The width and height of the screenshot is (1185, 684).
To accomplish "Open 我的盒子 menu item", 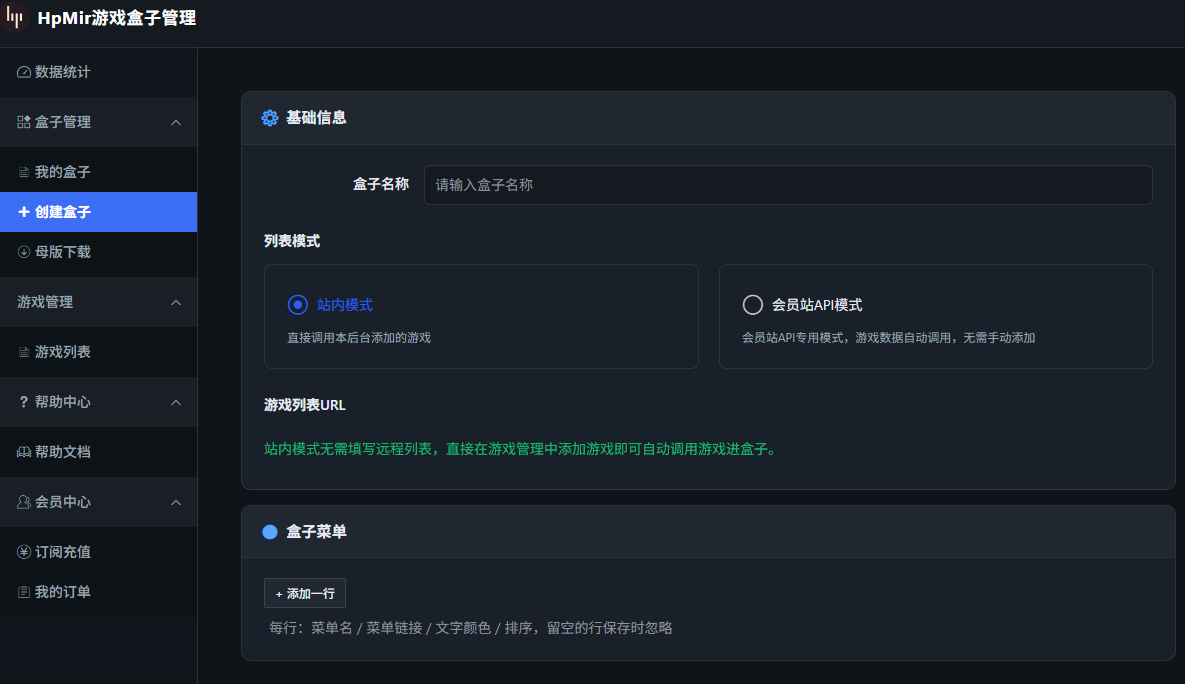I will [x=98, y=172].
